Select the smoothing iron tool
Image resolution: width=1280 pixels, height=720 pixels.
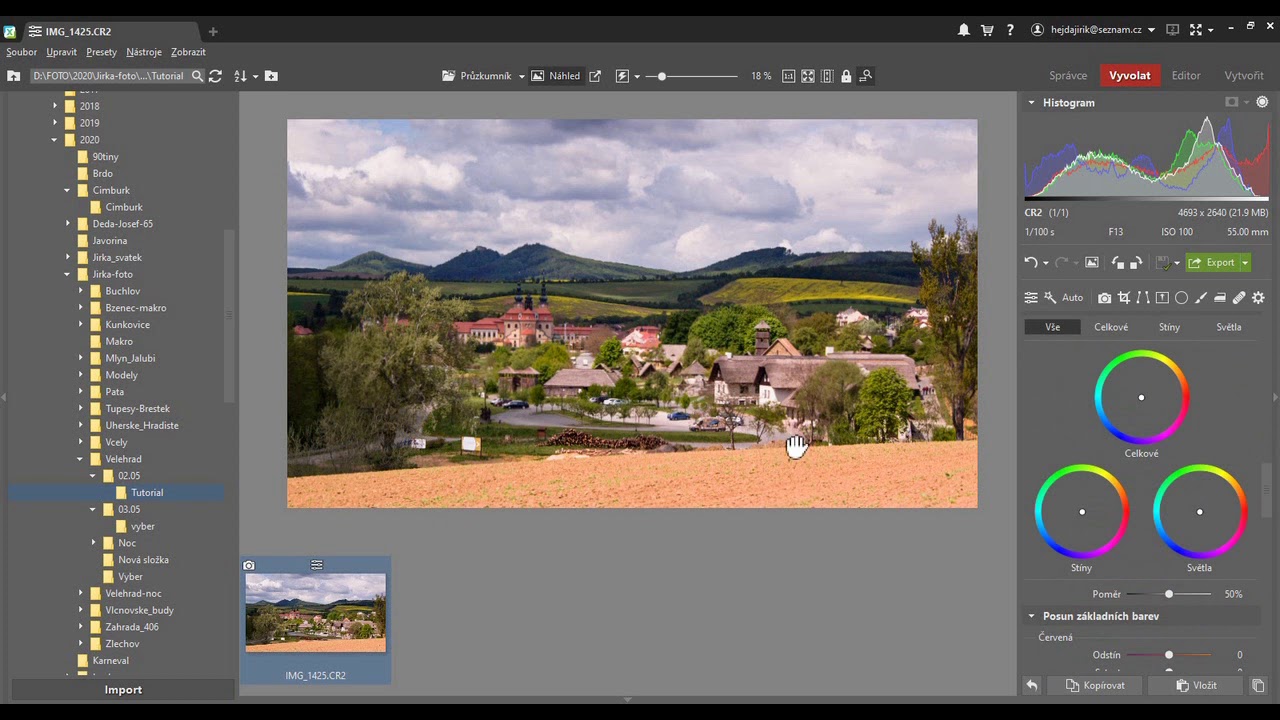(1220, 298)
